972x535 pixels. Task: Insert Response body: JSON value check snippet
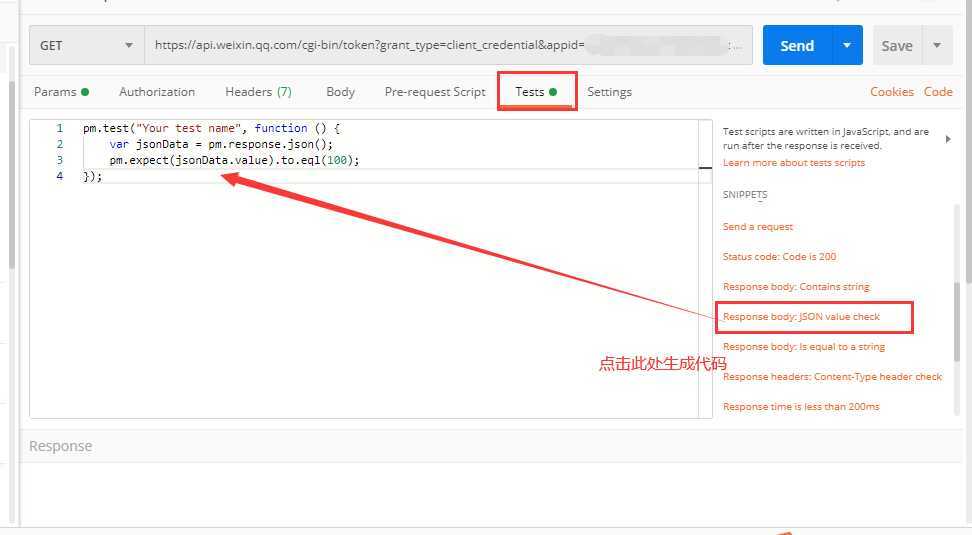point(801,317)
